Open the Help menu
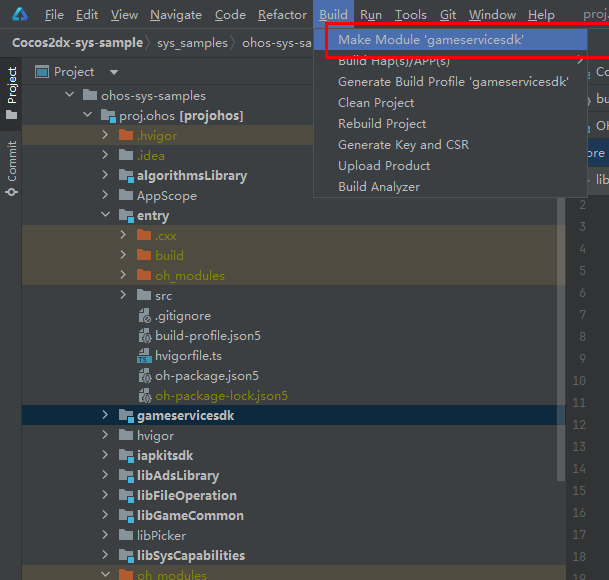 point(541,15)
